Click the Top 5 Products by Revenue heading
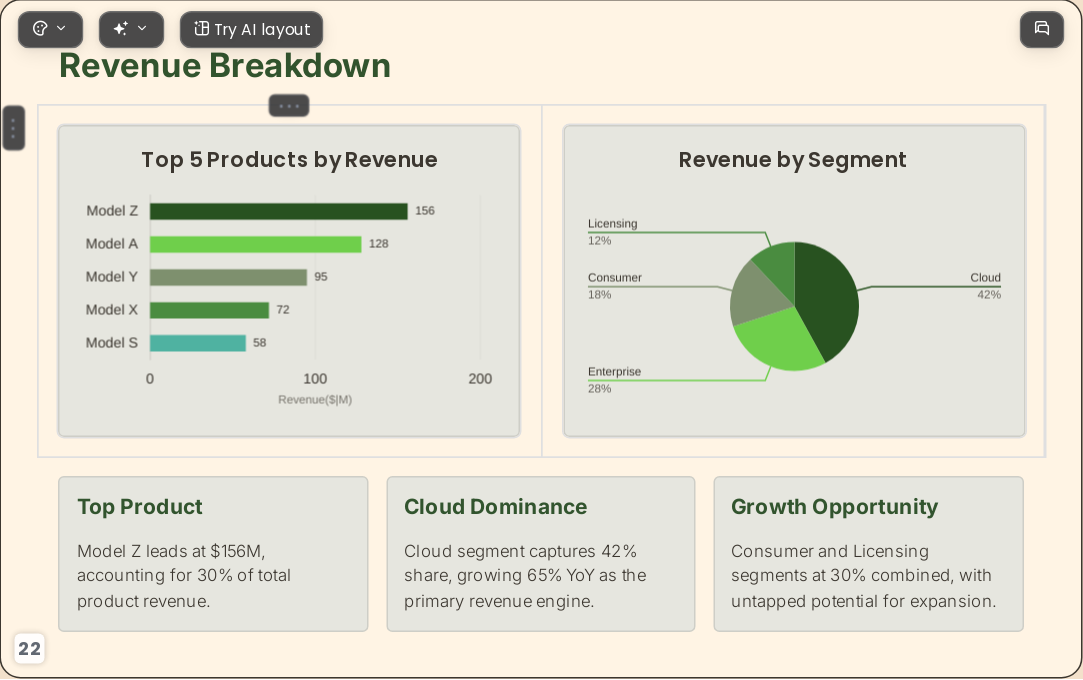The image size is (1083, 680). 289,159
